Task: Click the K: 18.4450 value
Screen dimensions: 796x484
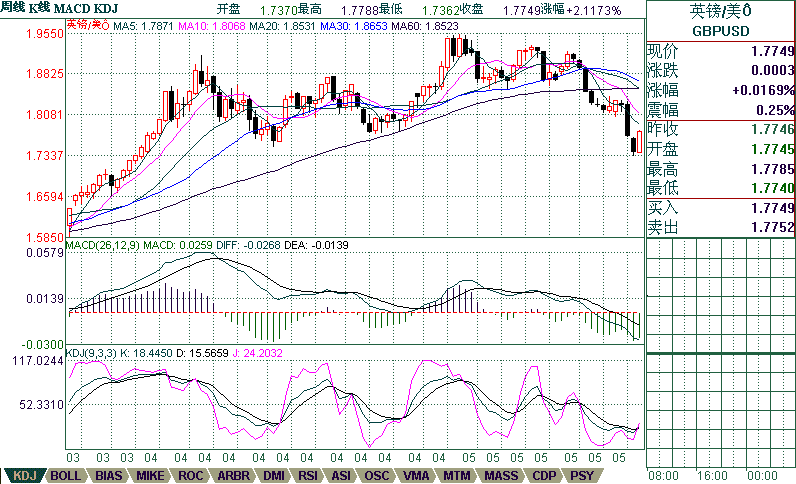Action: 146,353
